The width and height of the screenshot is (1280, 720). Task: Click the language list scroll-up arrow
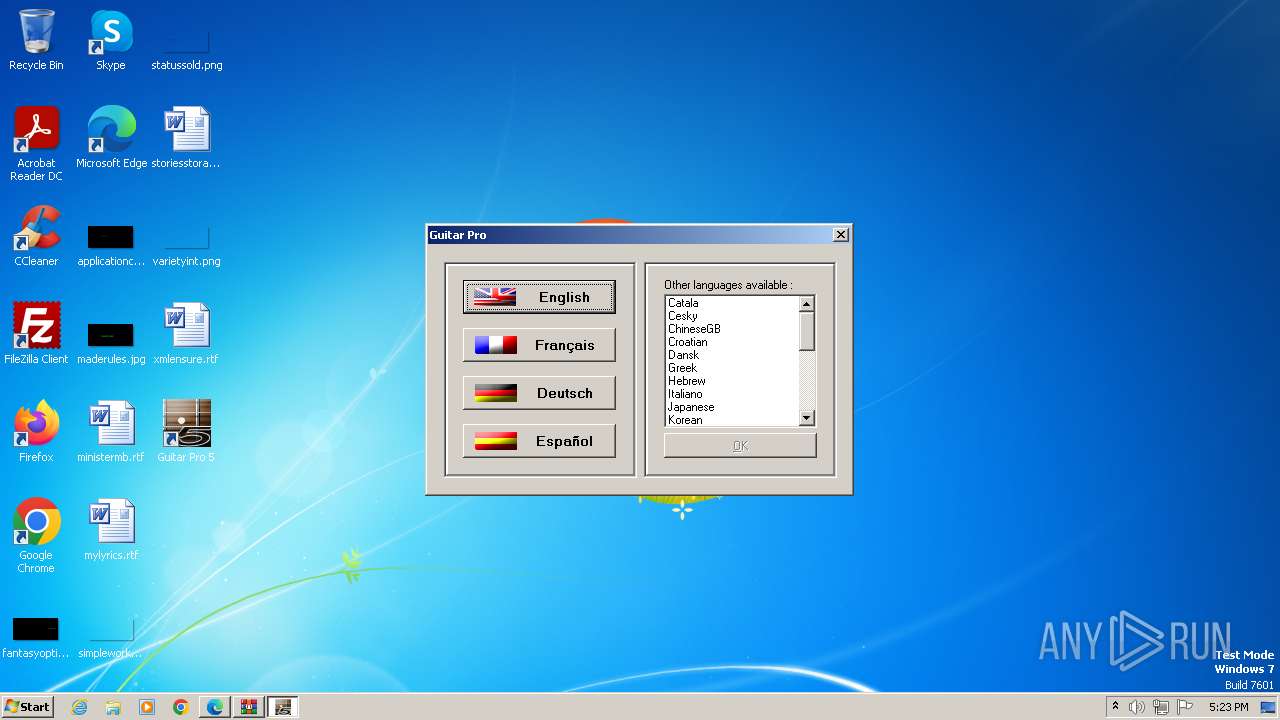(807, 304)
